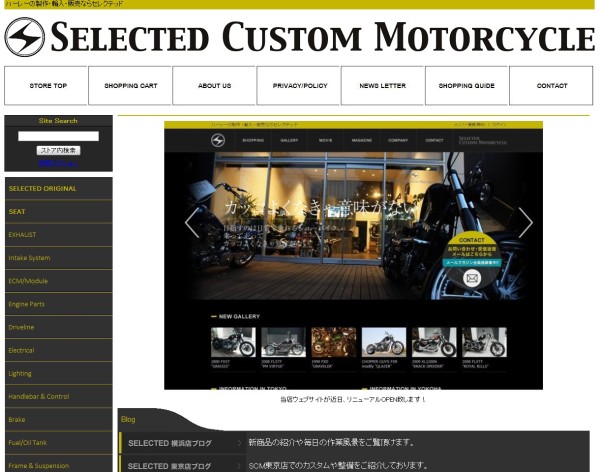Open the STORE TOP nav item
The height and width of the screenshot is (472, 600).
(46, 86)
